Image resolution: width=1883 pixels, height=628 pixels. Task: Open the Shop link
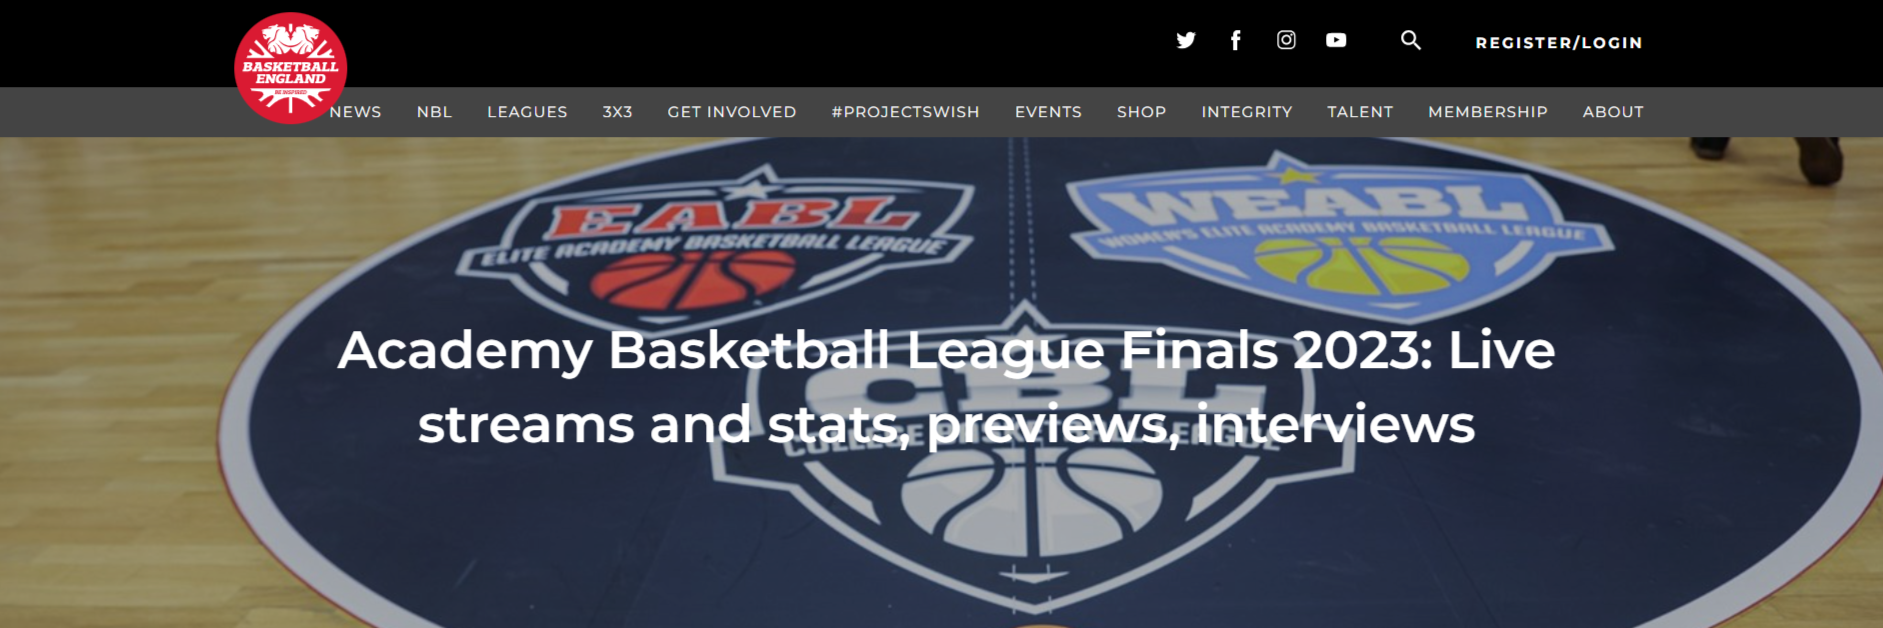(x=1141, y=112)
